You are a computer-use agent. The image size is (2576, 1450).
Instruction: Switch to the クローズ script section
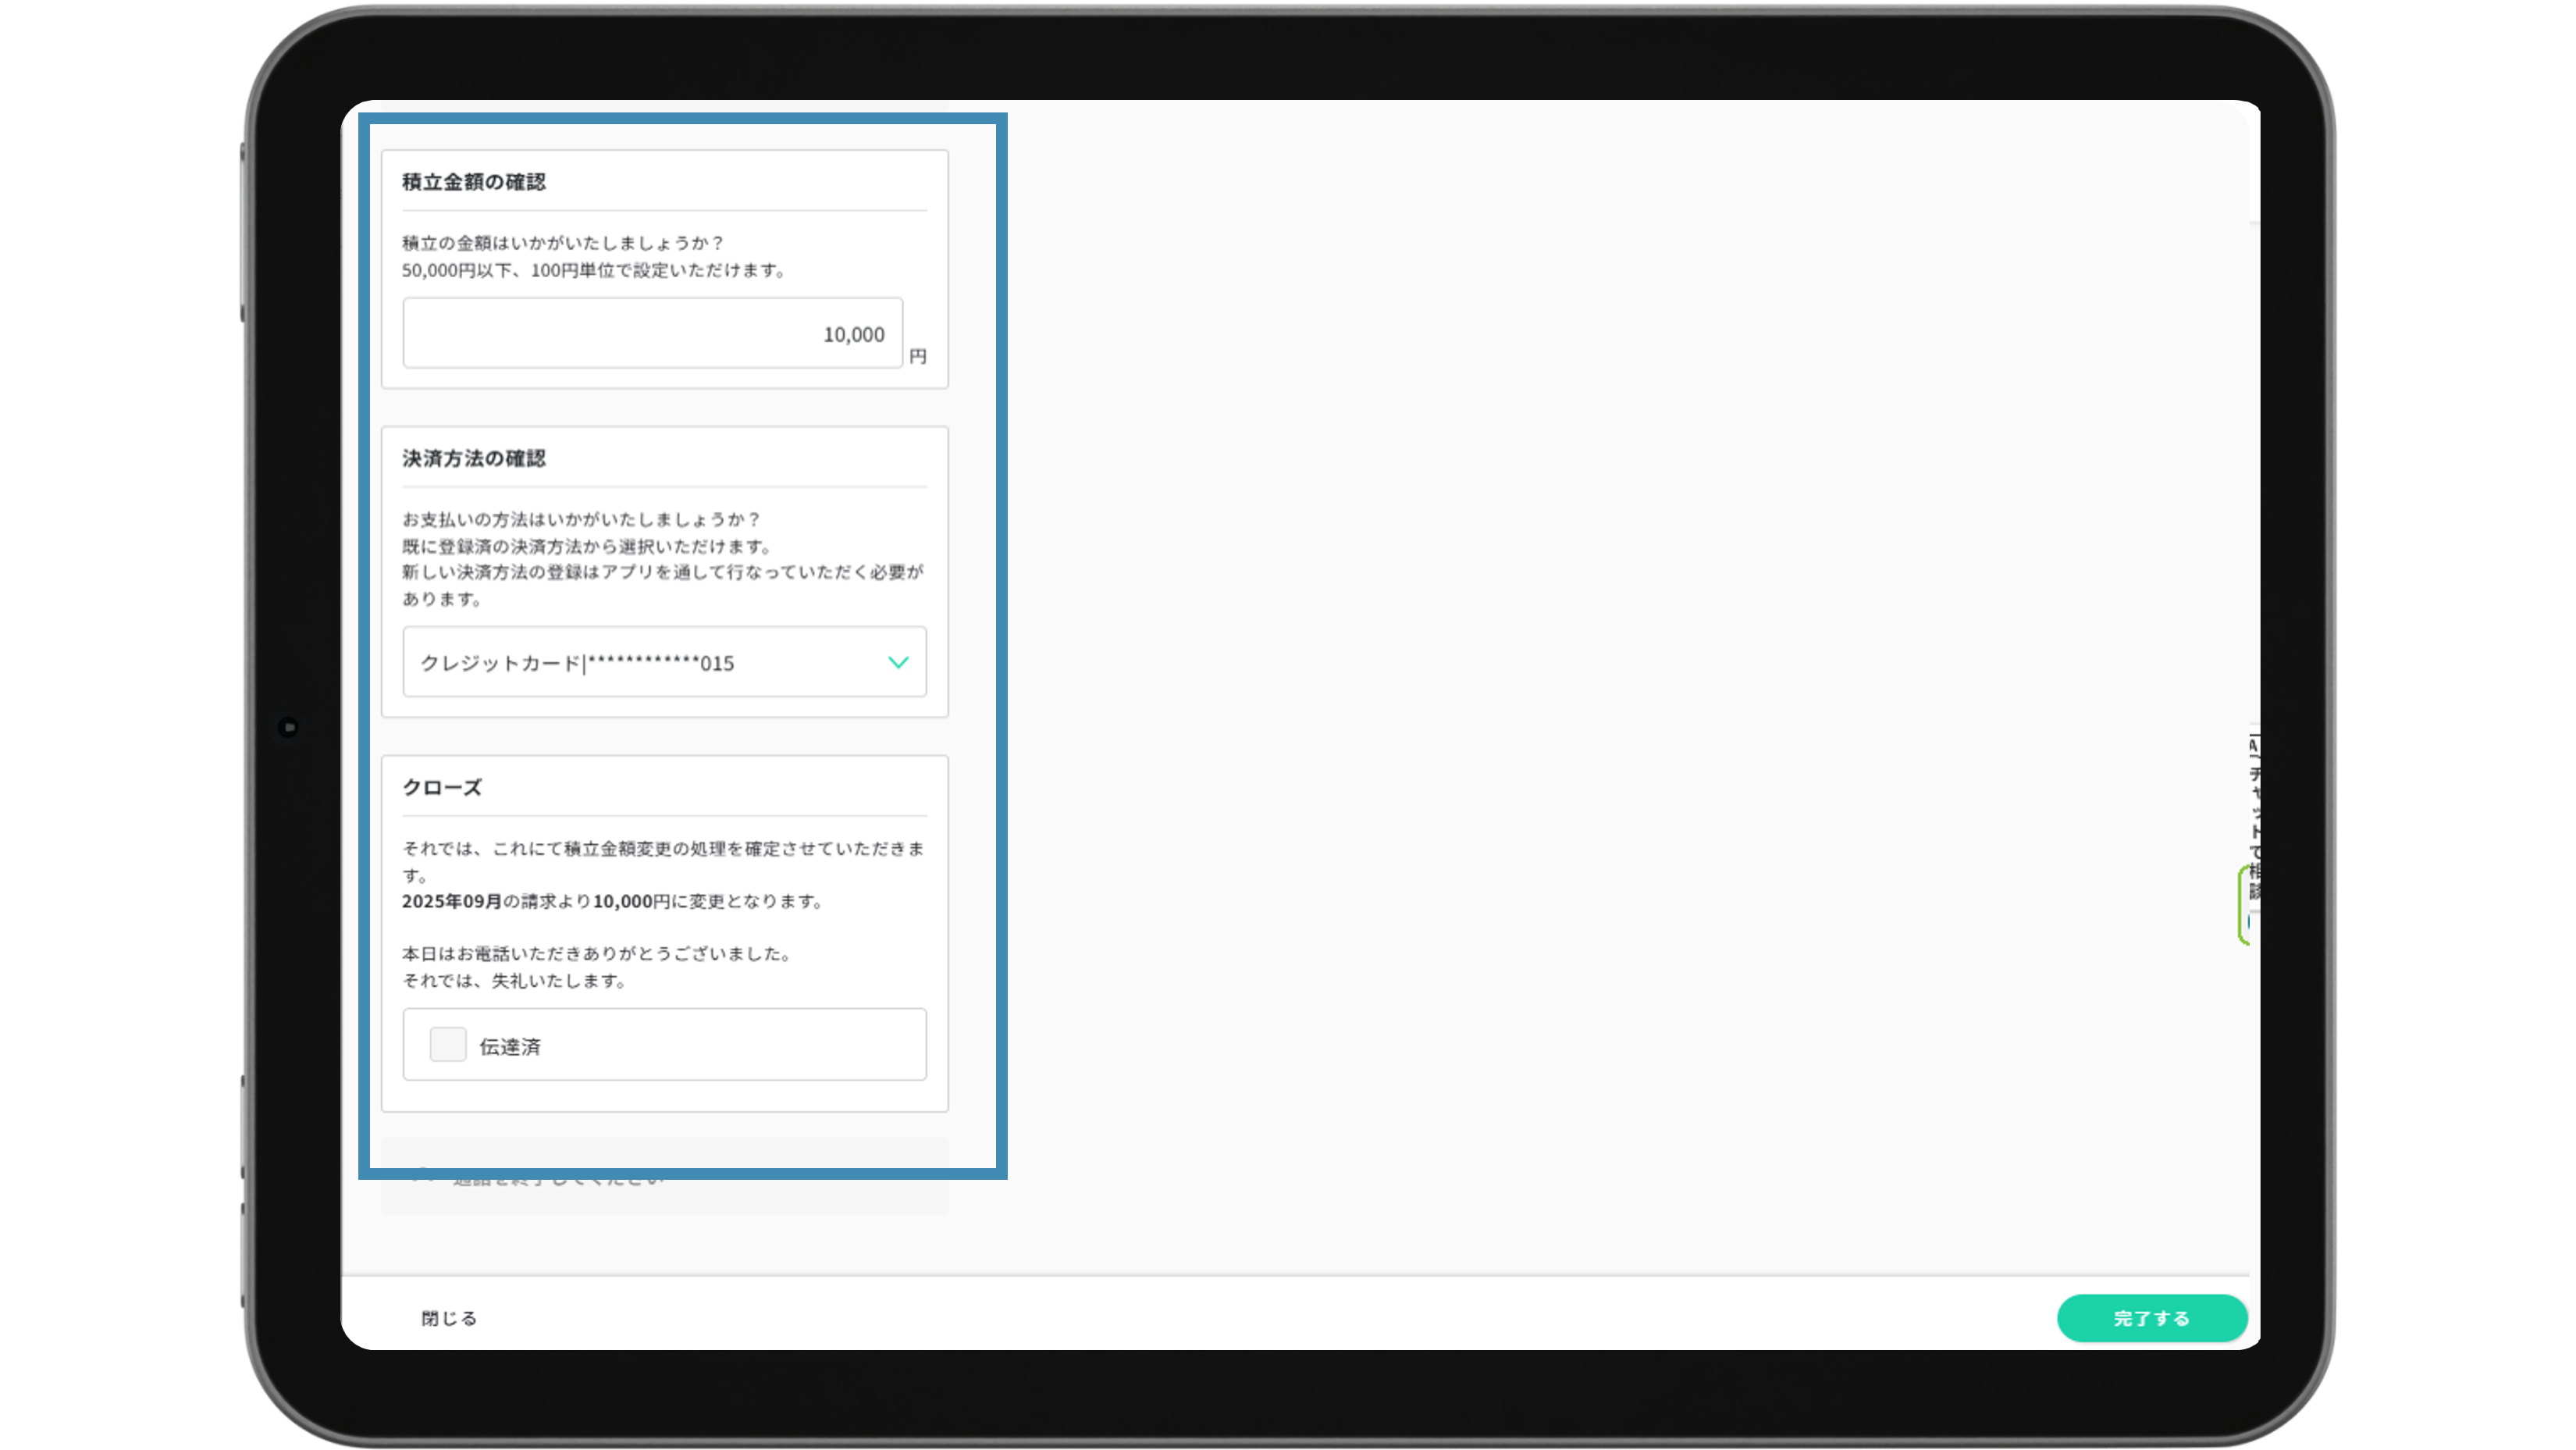coord(441,787)
